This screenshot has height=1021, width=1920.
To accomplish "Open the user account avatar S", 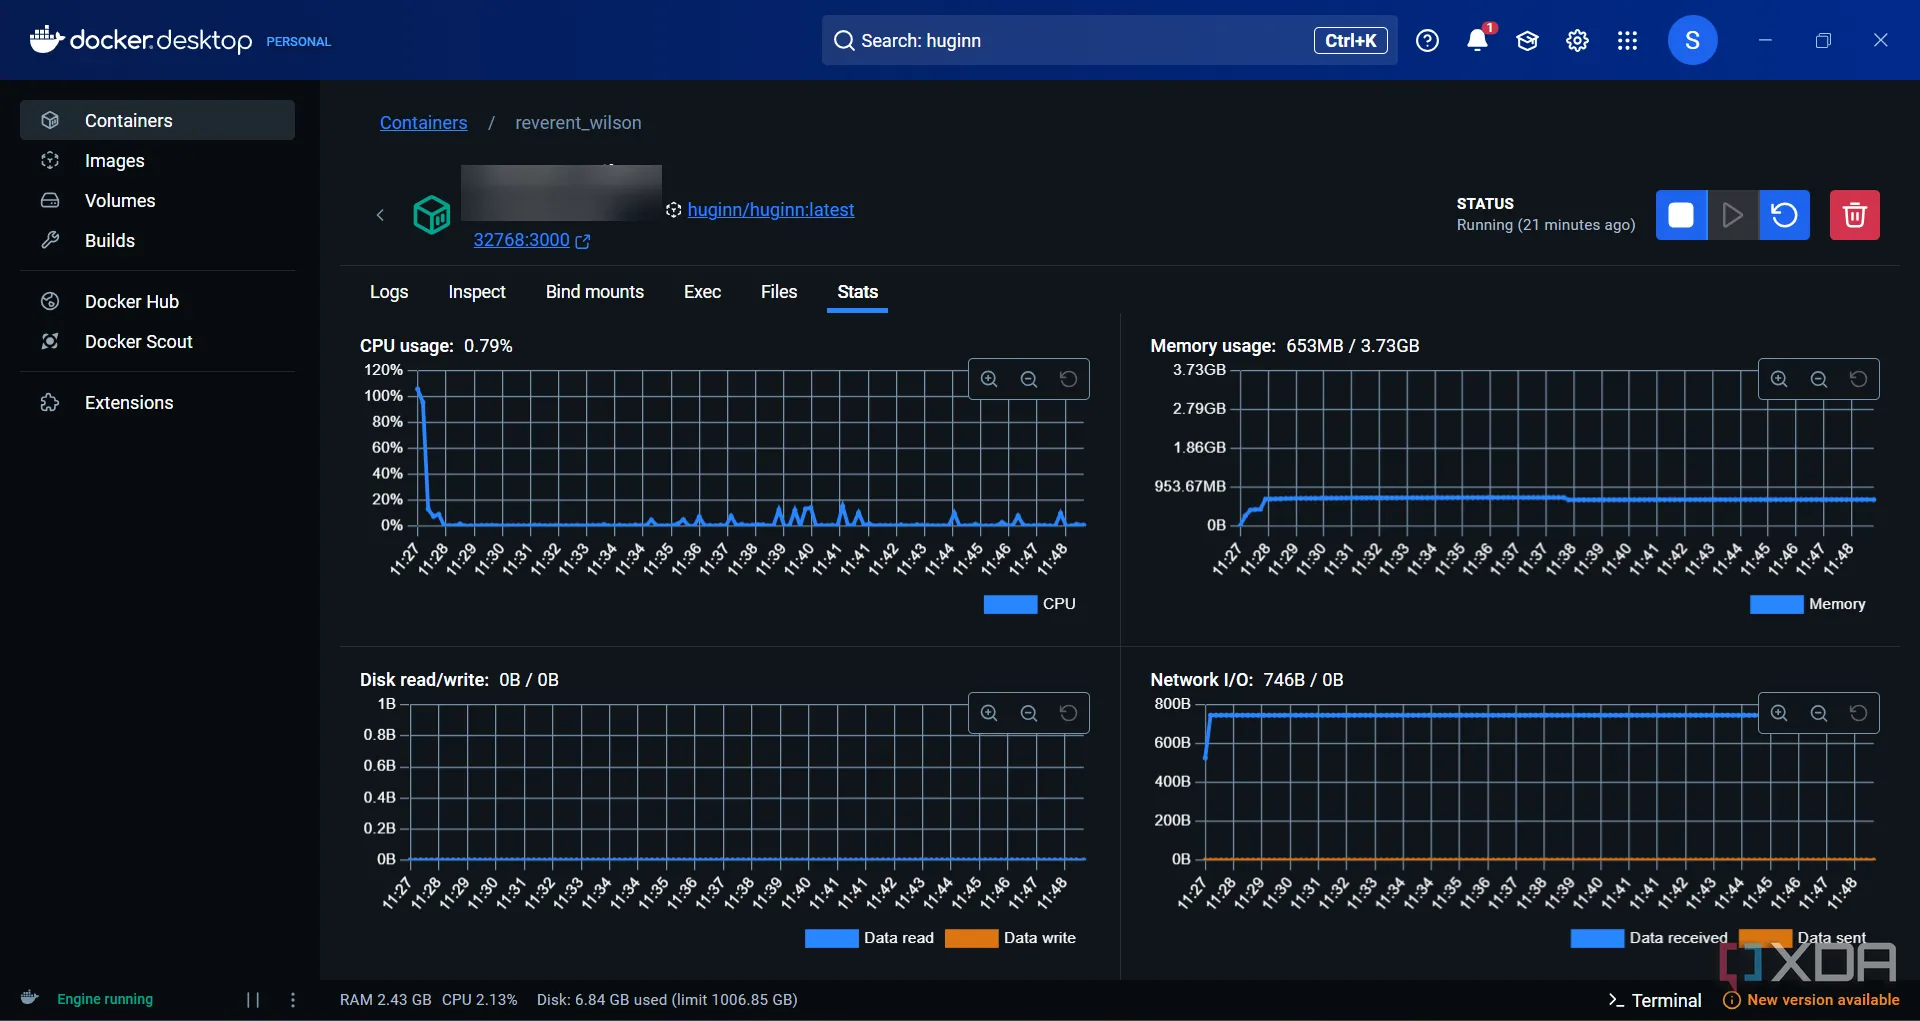I will pyautogui.click(x=1692, y=40).
